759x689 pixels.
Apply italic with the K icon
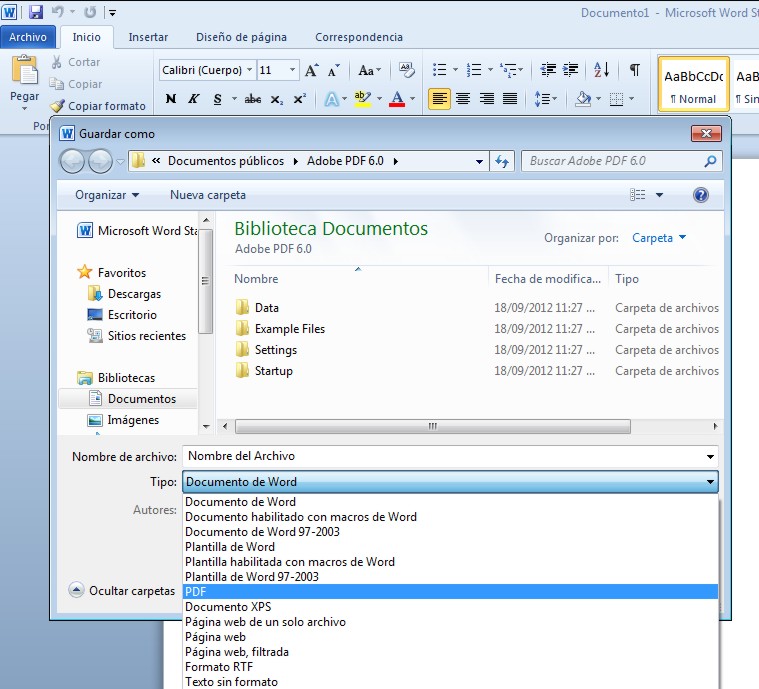click(193, 99)
